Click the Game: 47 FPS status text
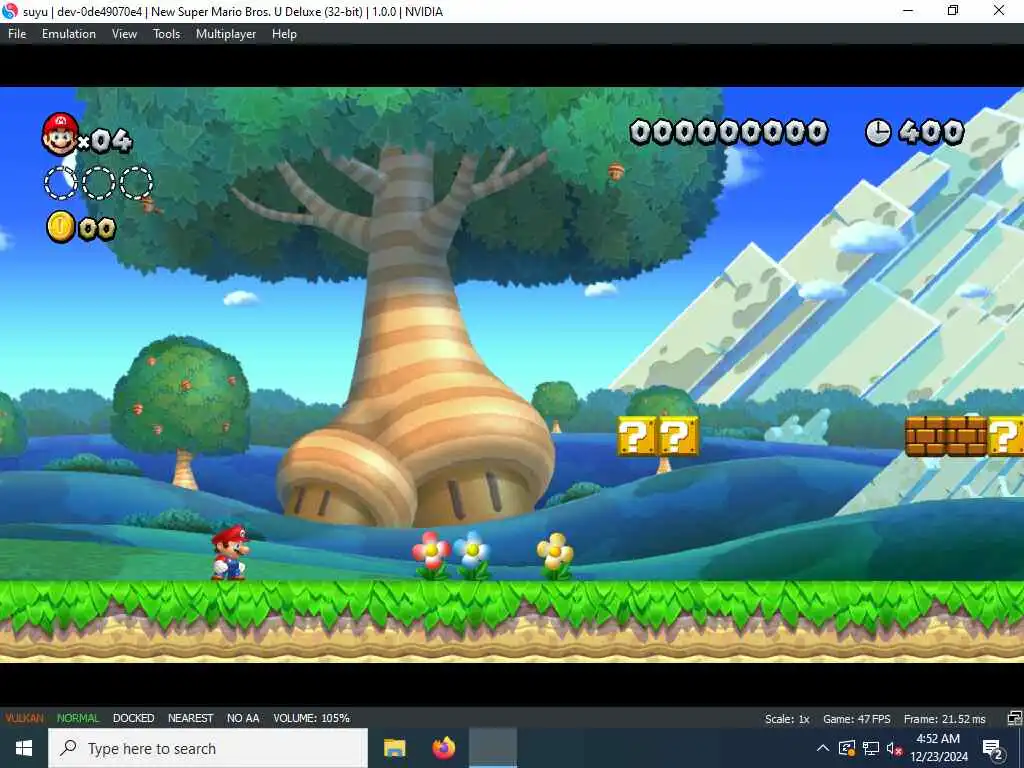 [x=856, y=718]
